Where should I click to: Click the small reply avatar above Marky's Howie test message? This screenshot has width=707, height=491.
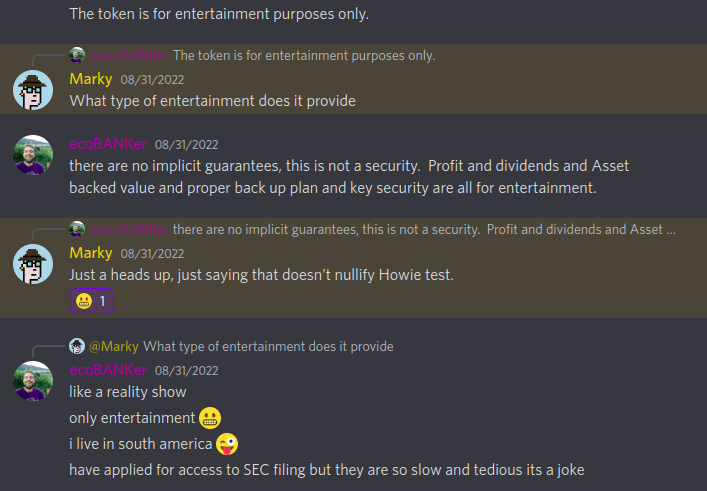(x=77, y=229)
